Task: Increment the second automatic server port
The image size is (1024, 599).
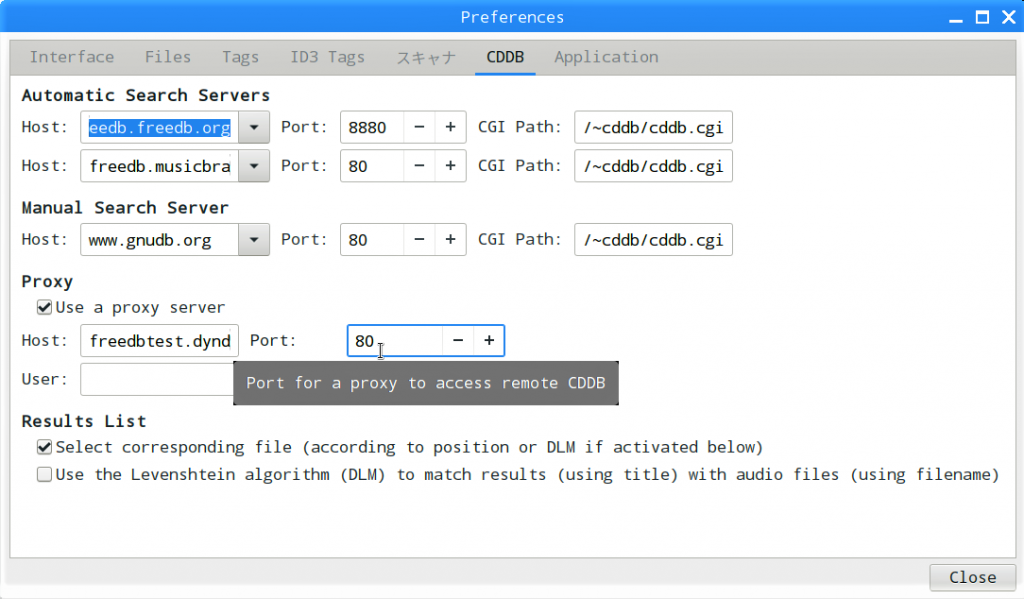Action: [450, 166]
